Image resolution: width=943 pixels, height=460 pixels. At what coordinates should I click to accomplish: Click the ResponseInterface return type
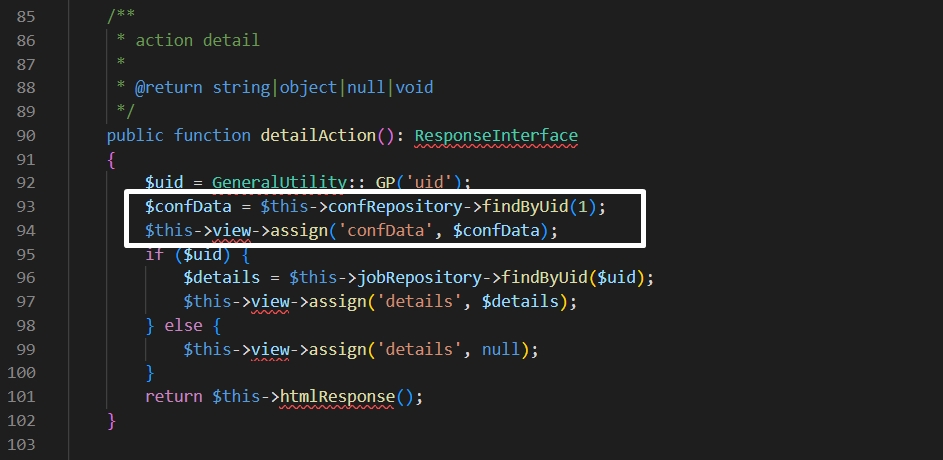tap(496, 135)
